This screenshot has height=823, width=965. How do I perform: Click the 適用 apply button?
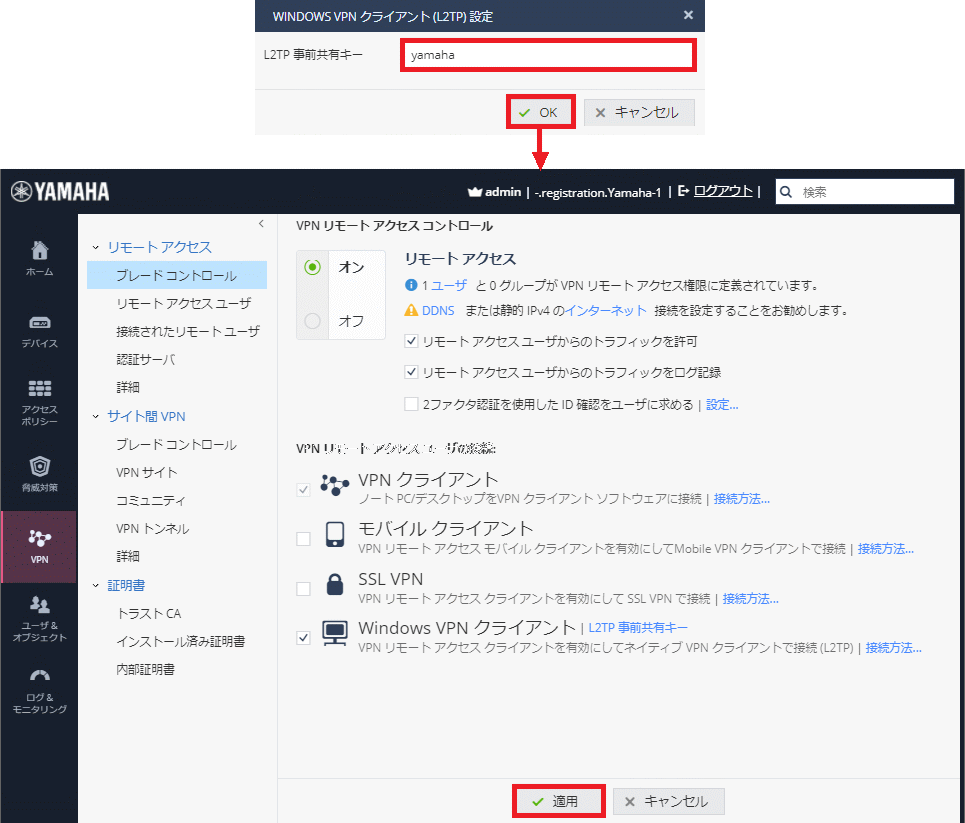[x=558, y=802]
